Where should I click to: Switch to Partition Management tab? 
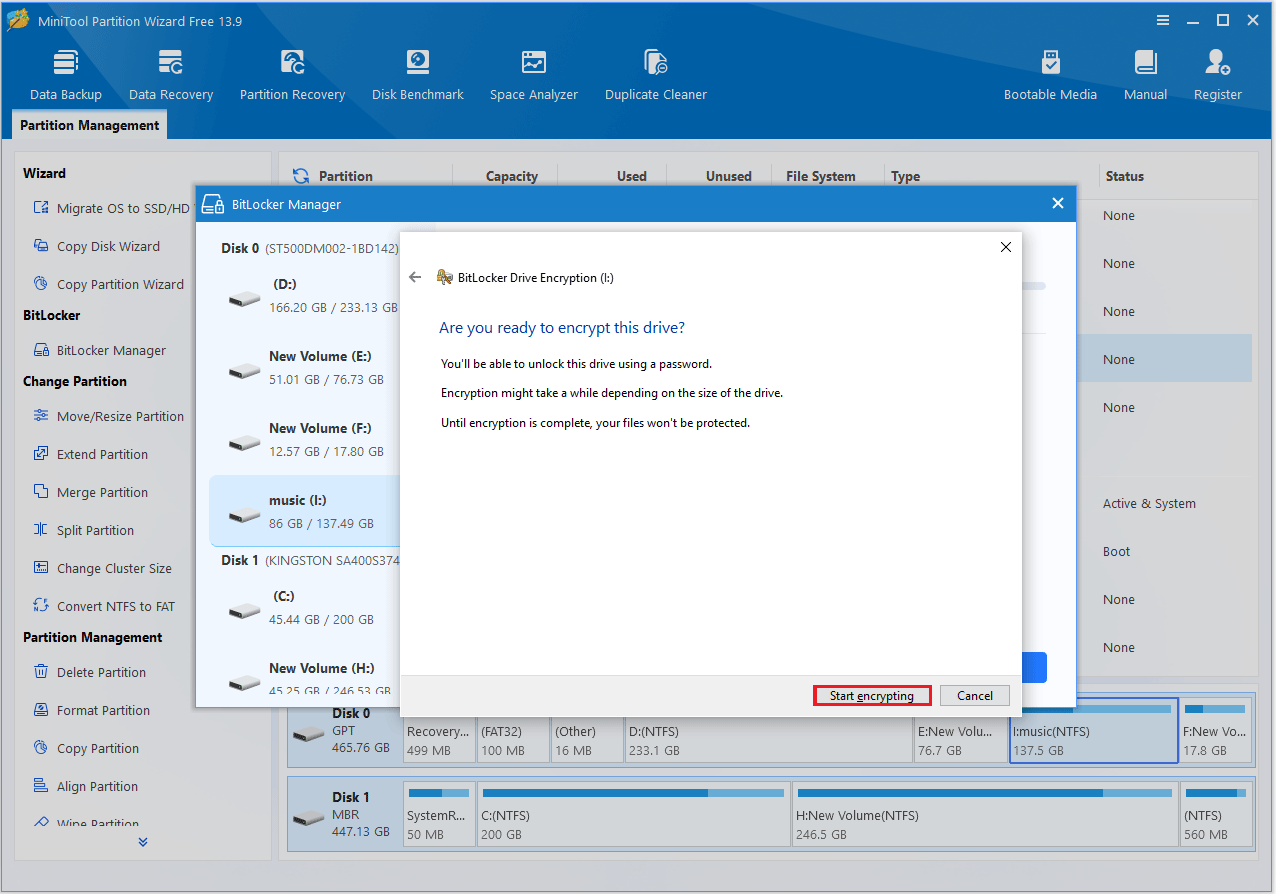click(x=90, y=125)
